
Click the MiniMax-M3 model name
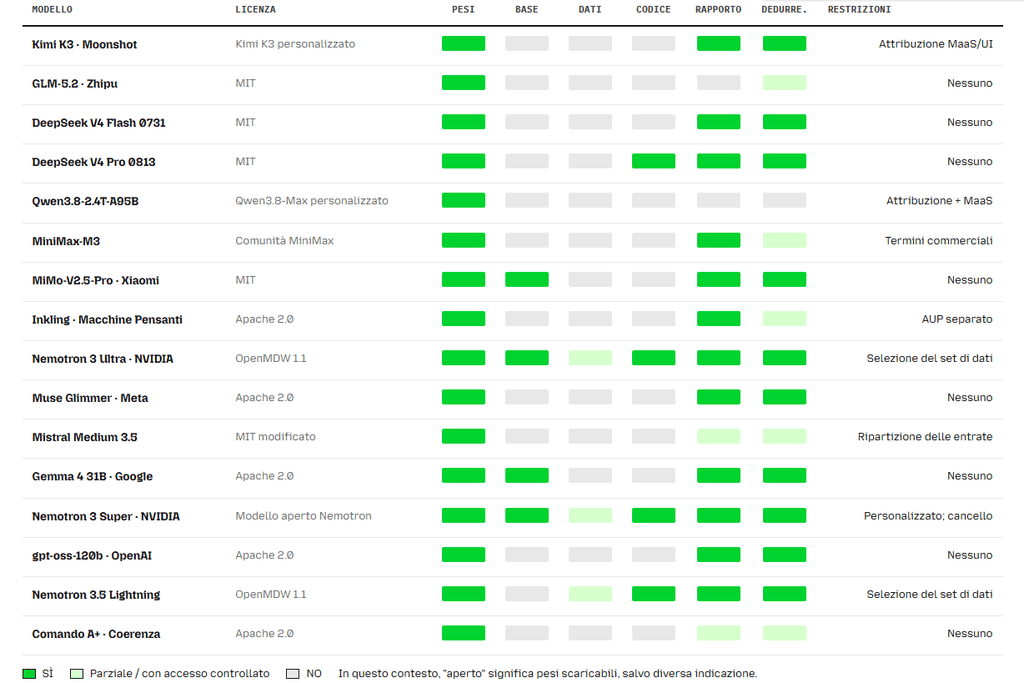(x=66, y=241)
